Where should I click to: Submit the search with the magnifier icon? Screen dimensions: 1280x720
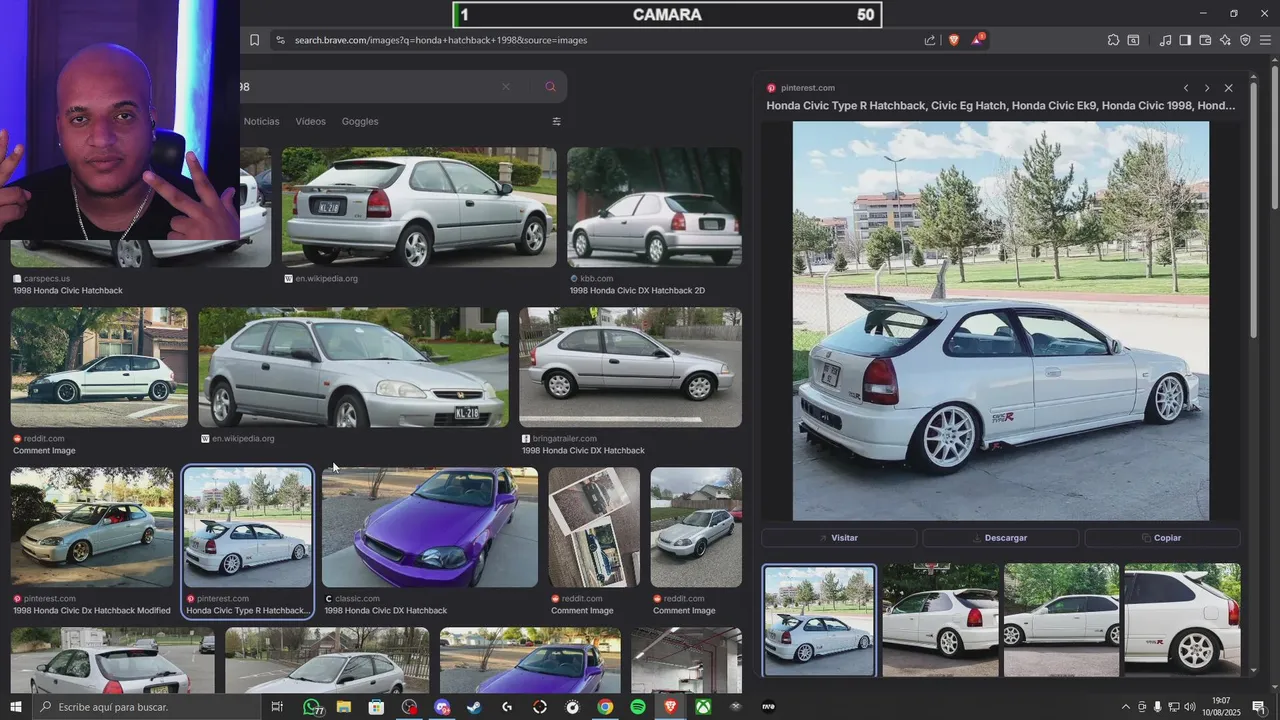pyautogui.click(x=550, y=87)
